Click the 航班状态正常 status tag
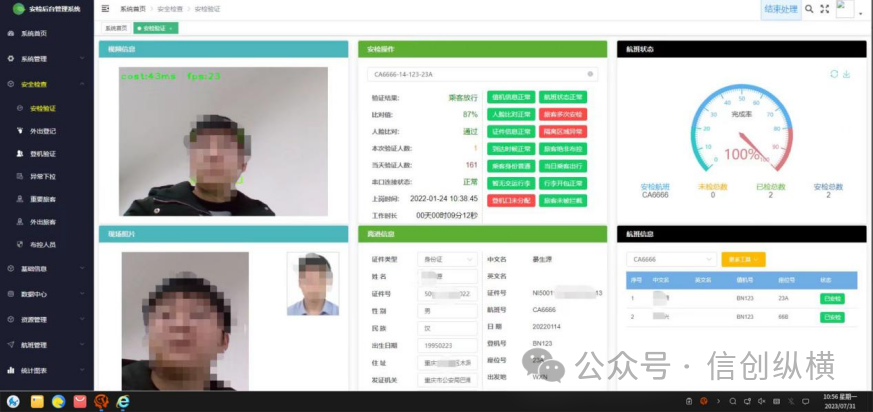 click(x=563, y=97)
